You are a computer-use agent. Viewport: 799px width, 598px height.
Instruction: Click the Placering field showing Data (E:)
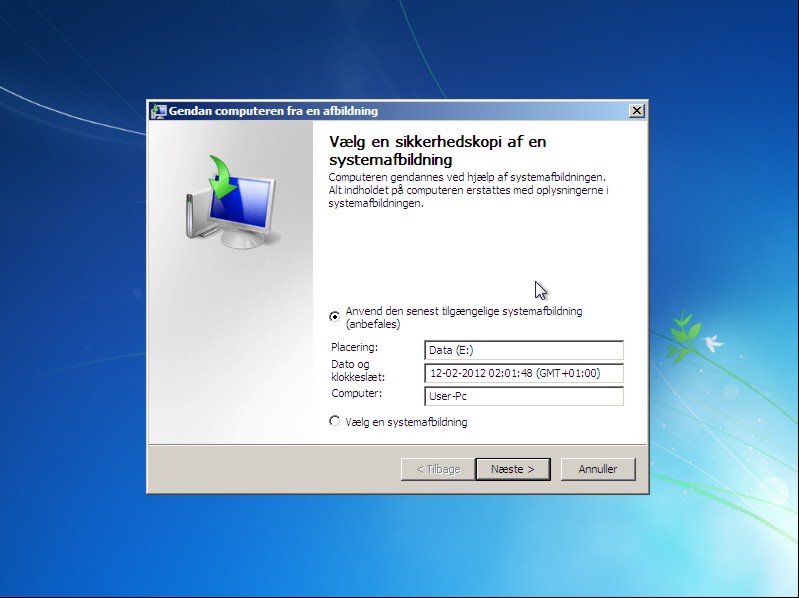pos(524,350)
